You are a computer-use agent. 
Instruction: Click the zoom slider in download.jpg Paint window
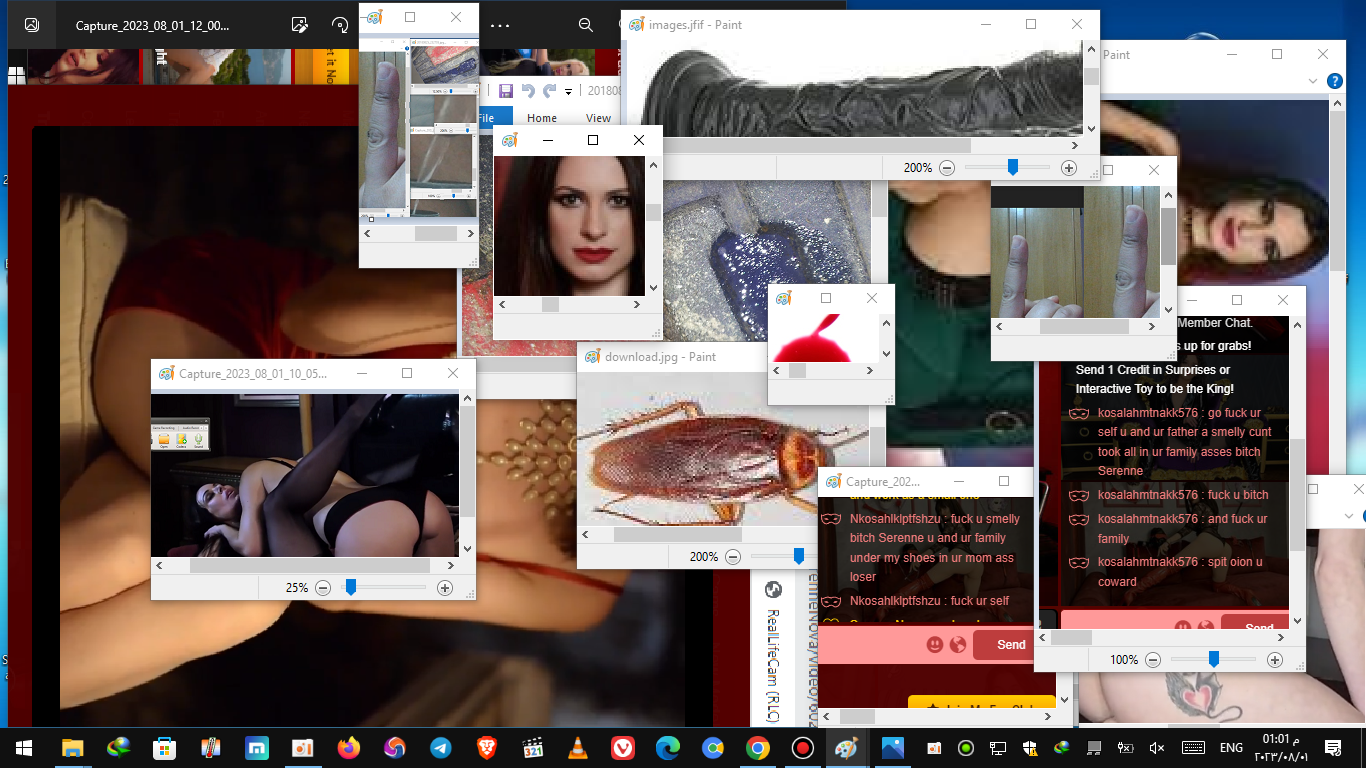point(798,556)
